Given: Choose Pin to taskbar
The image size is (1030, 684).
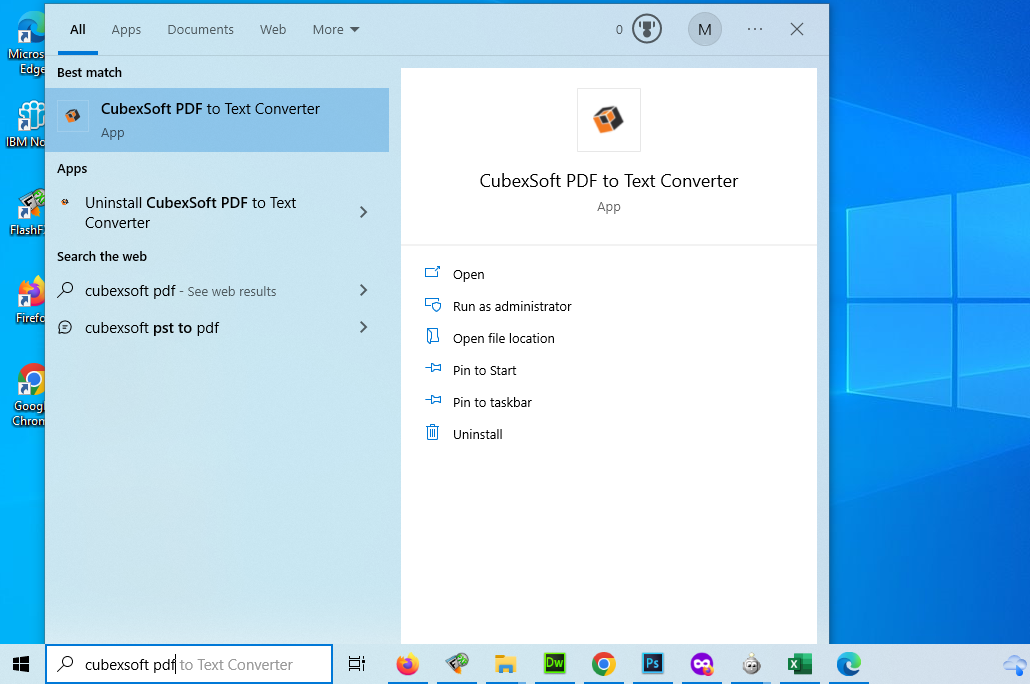Looking at the screenshot, I should click(492, 402).
